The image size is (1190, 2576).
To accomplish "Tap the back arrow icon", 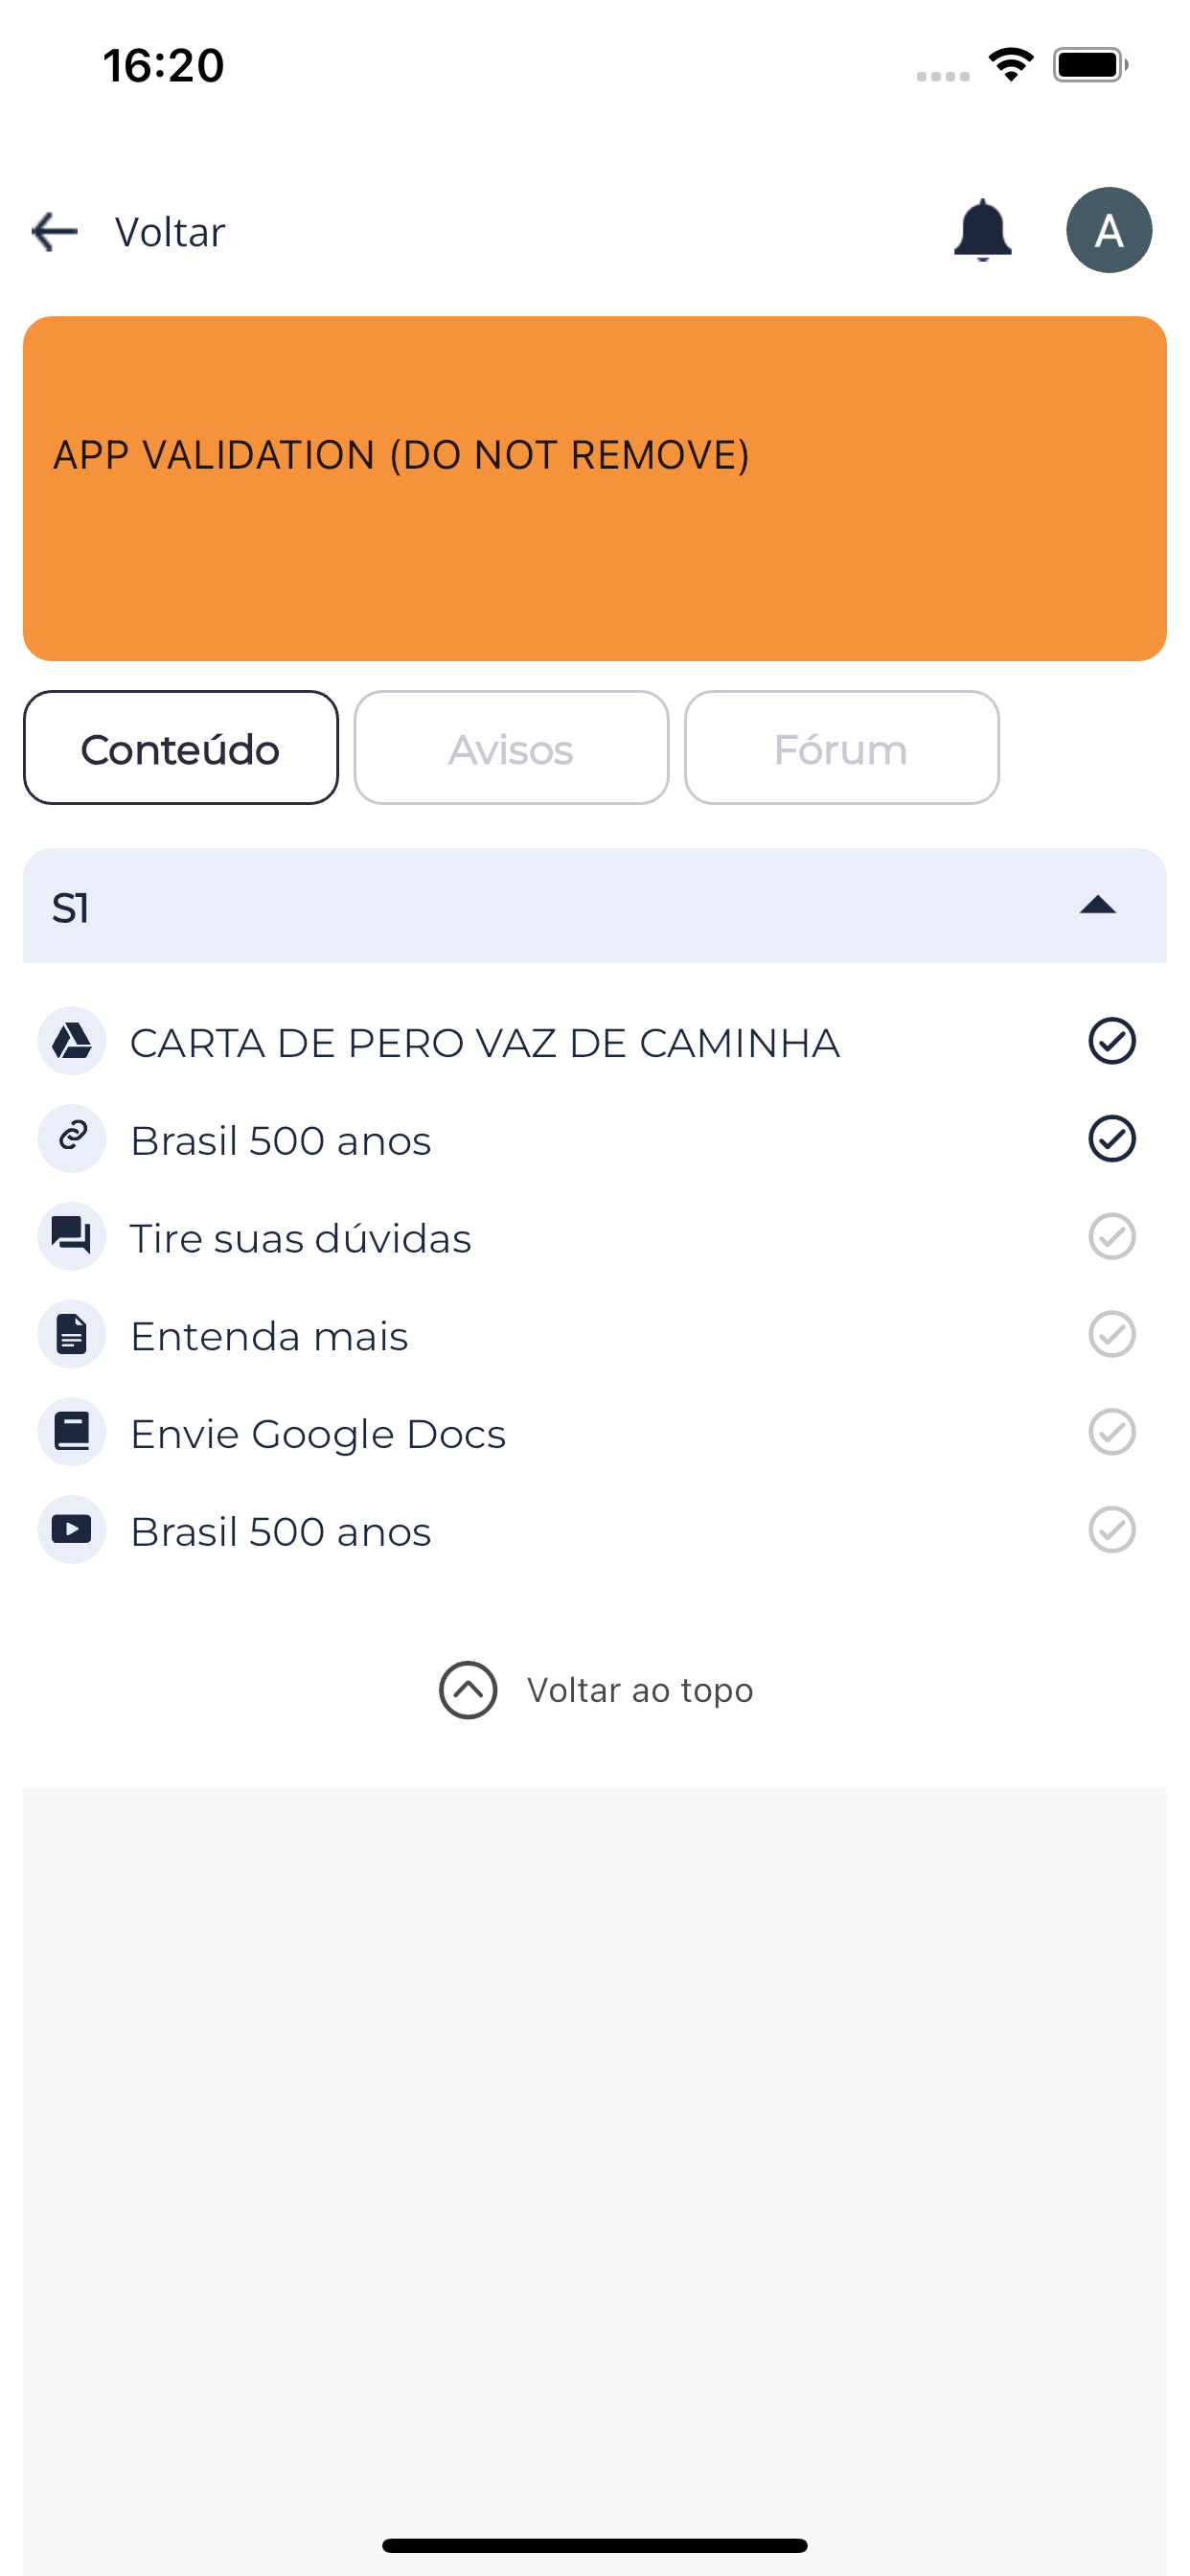I will (54, 231).
